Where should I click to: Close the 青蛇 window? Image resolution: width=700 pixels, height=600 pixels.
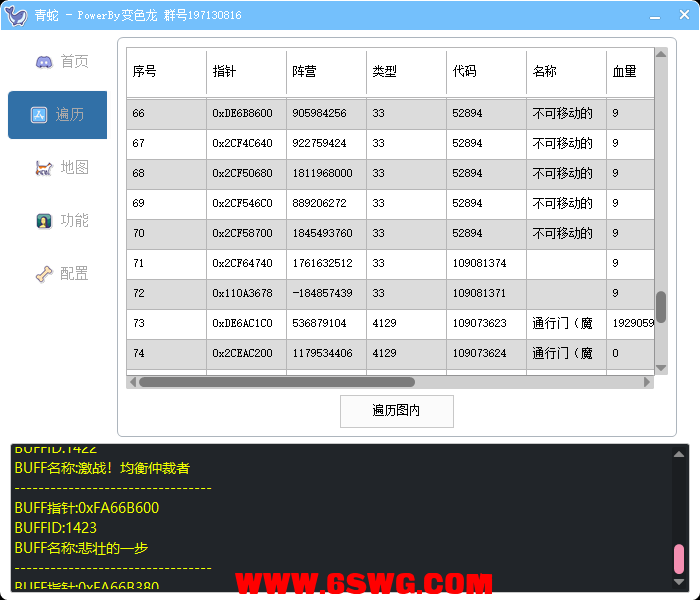pos(684,15)
